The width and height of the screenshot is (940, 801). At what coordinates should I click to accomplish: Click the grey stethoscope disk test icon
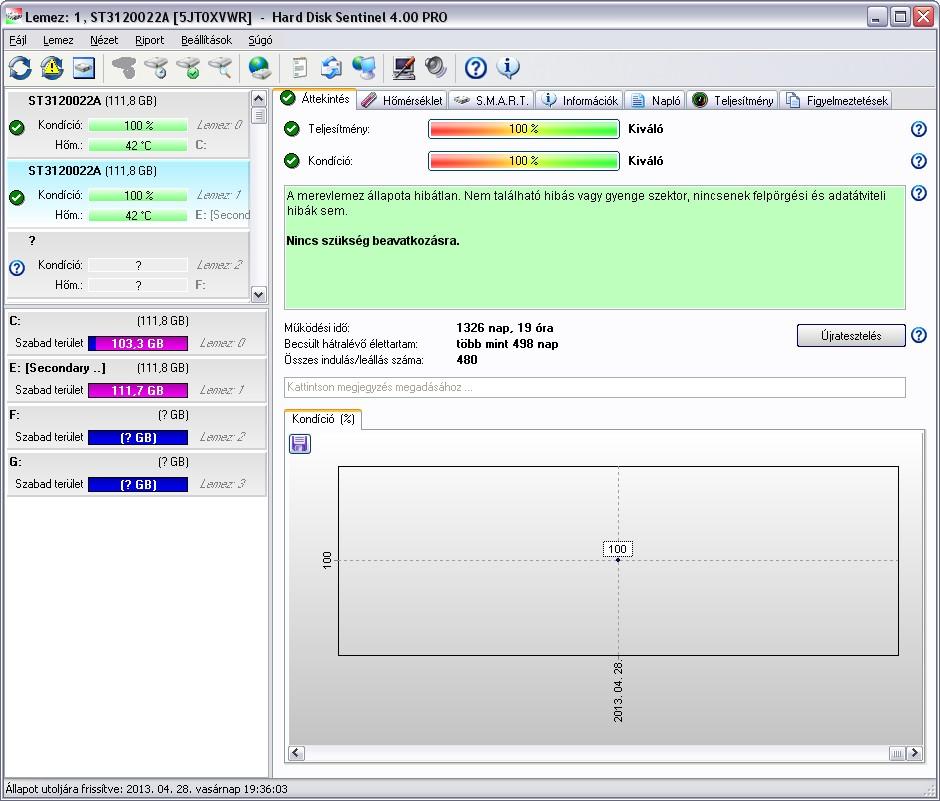124,68
